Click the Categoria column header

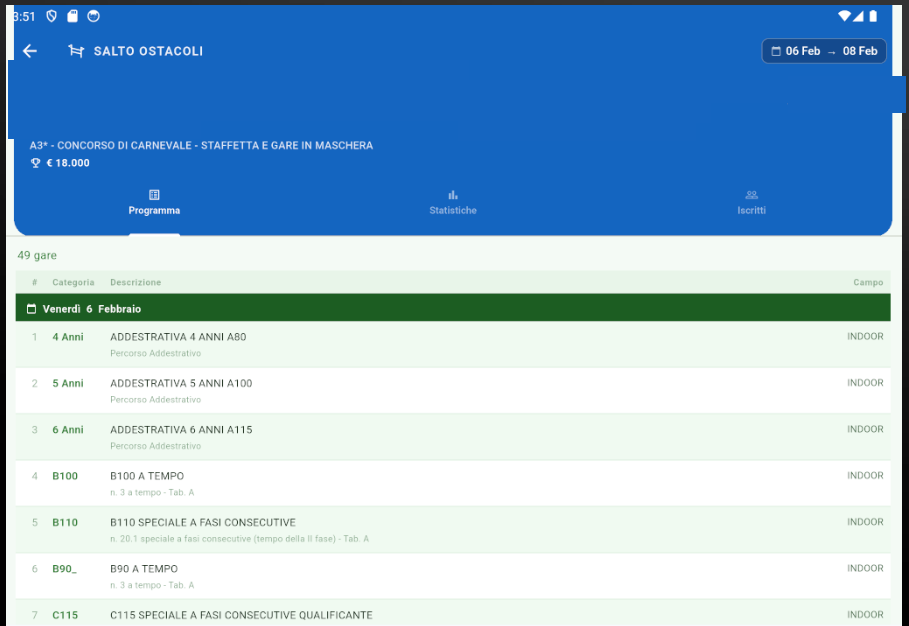(x=73, y=282)
